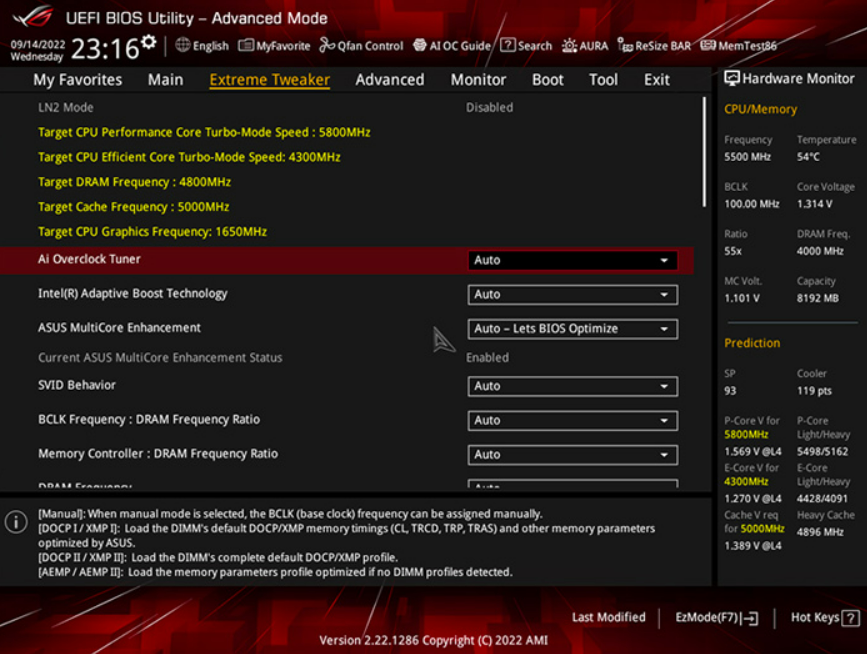
Task: Open the settings gear next to clock
Action: click(148, 42)
